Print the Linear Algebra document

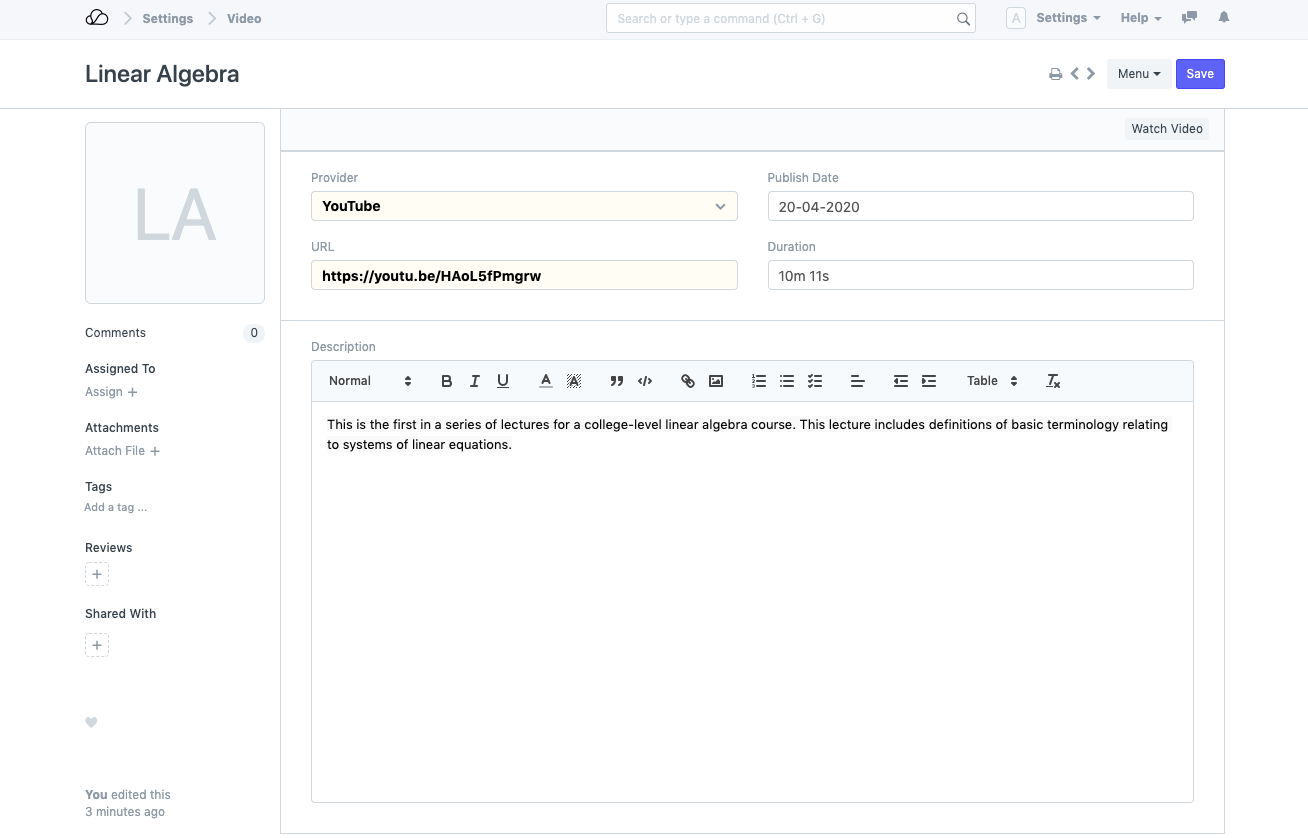click(x=1055, y=74)
